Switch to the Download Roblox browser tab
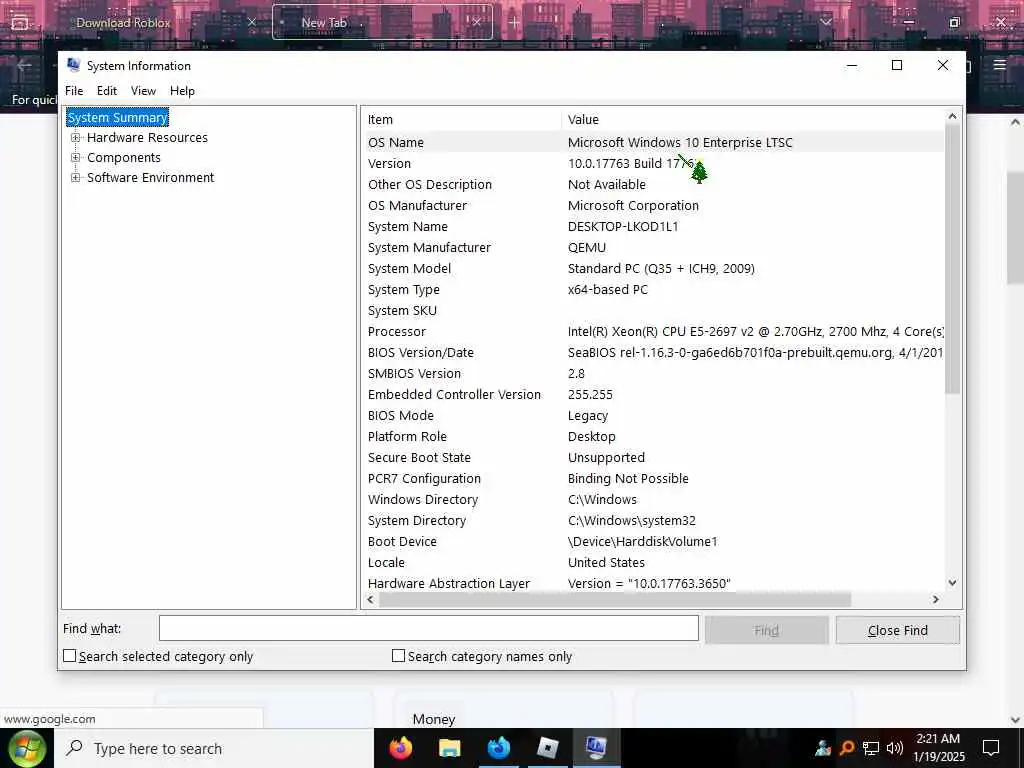 point(123,22)
